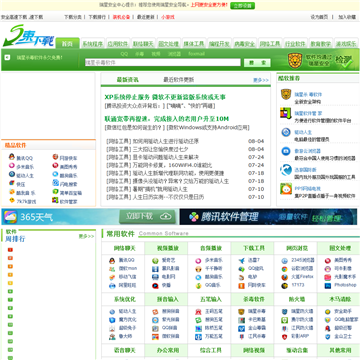Click the small arrow icon left of green bar
The height and width of the screenshot is (360, 360).
[7, 57]
